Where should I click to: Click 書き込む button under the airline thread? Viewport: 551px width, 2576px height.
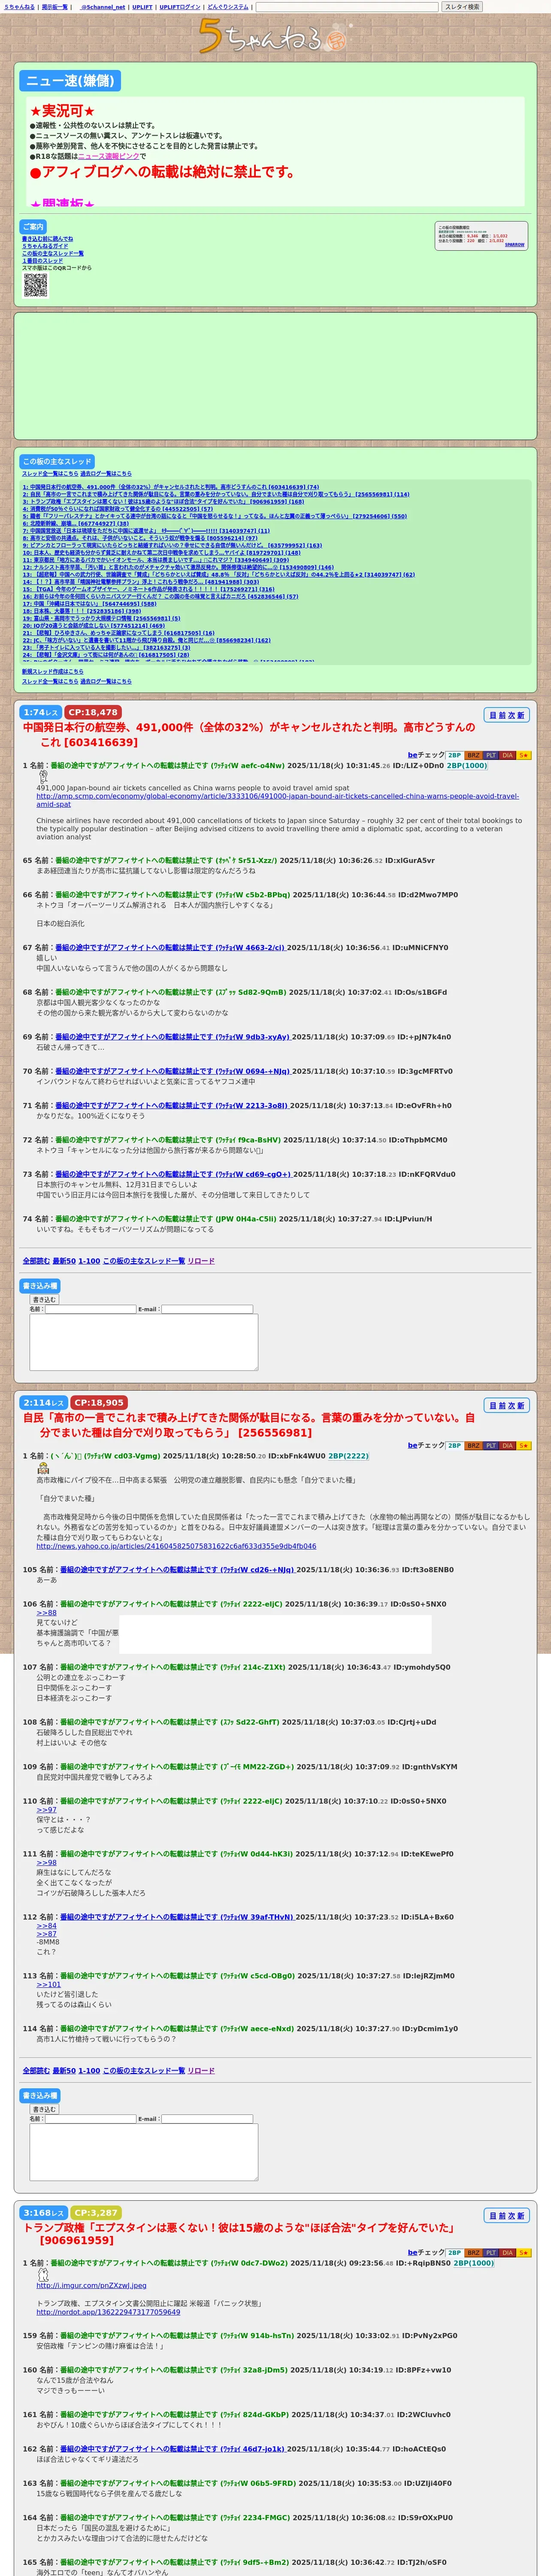[44, 1299]
